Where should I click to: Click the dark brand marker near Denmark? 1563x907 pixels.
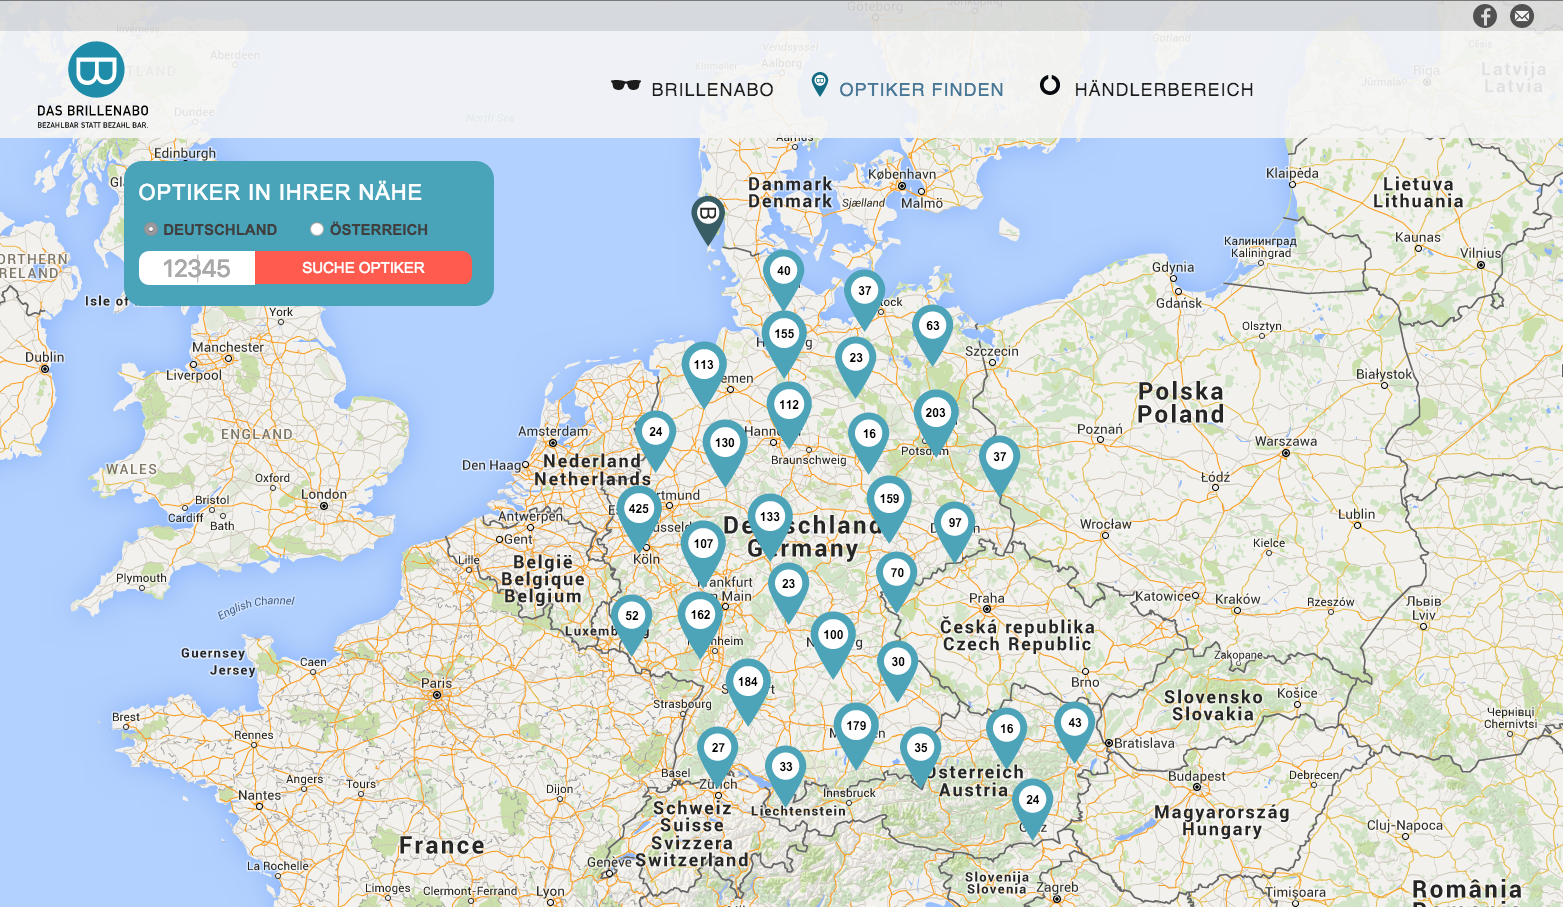click(x=708, y=220)
